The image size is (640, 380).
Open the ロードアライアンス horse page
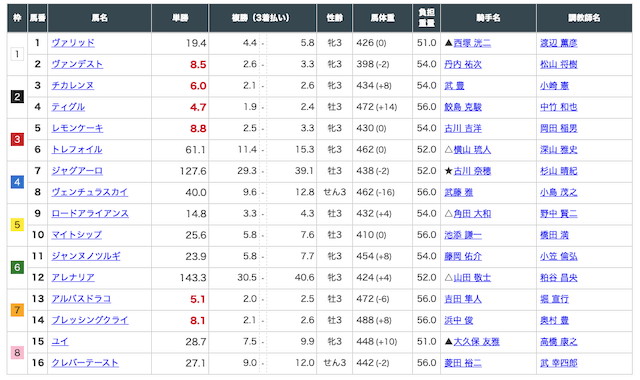point(90,213)
